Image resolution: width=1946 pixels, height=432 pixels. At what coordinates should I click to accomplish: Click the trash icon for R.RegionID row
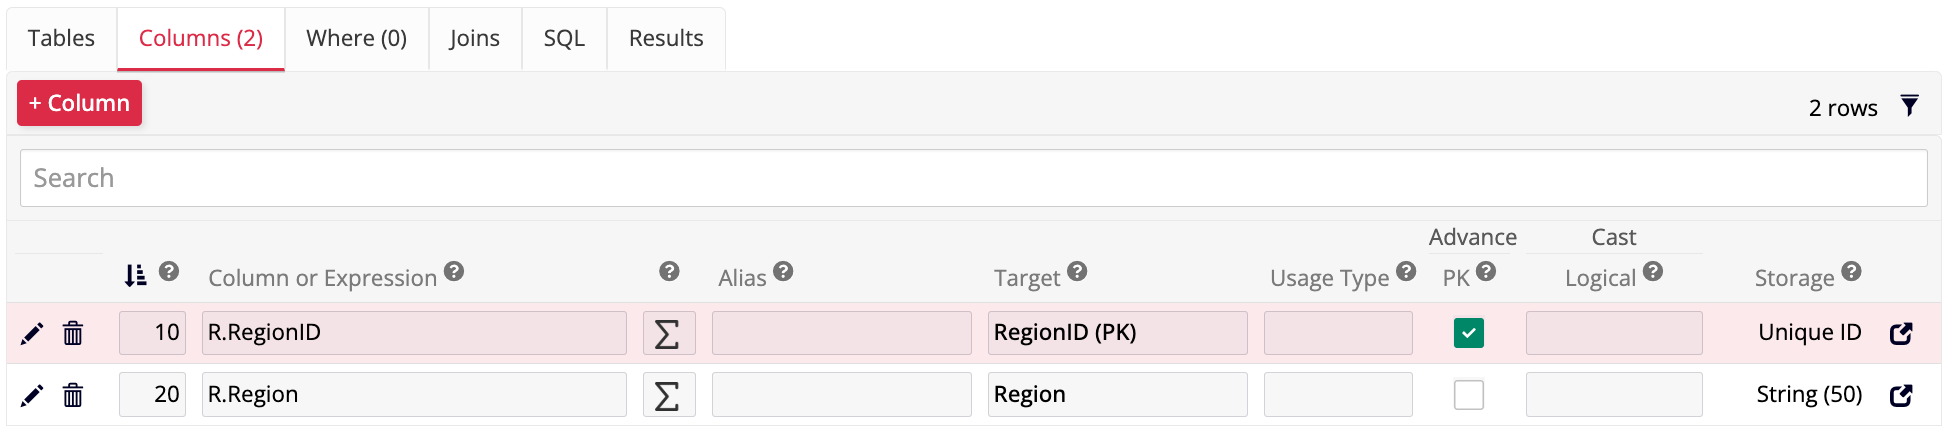[73, 333]
